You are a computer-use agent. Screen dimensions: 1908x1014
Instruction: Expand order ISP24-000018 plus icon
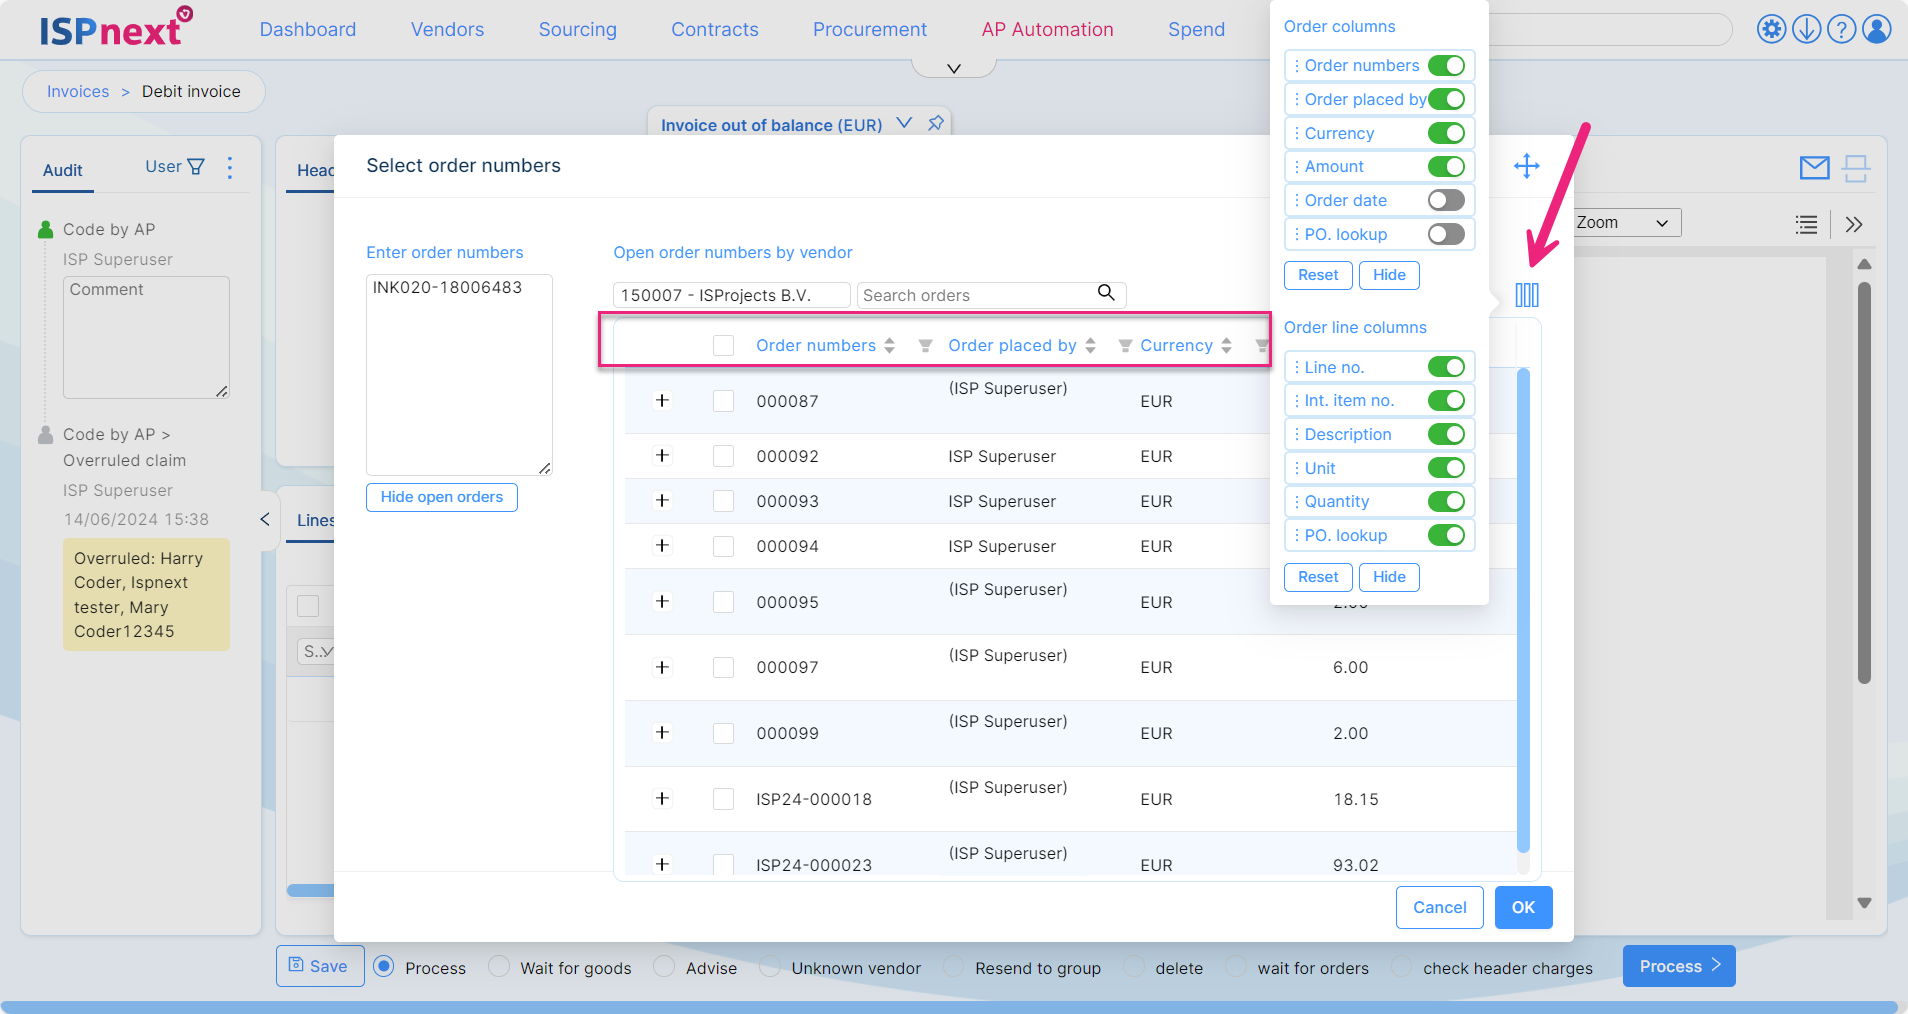[x=662, y=798]
